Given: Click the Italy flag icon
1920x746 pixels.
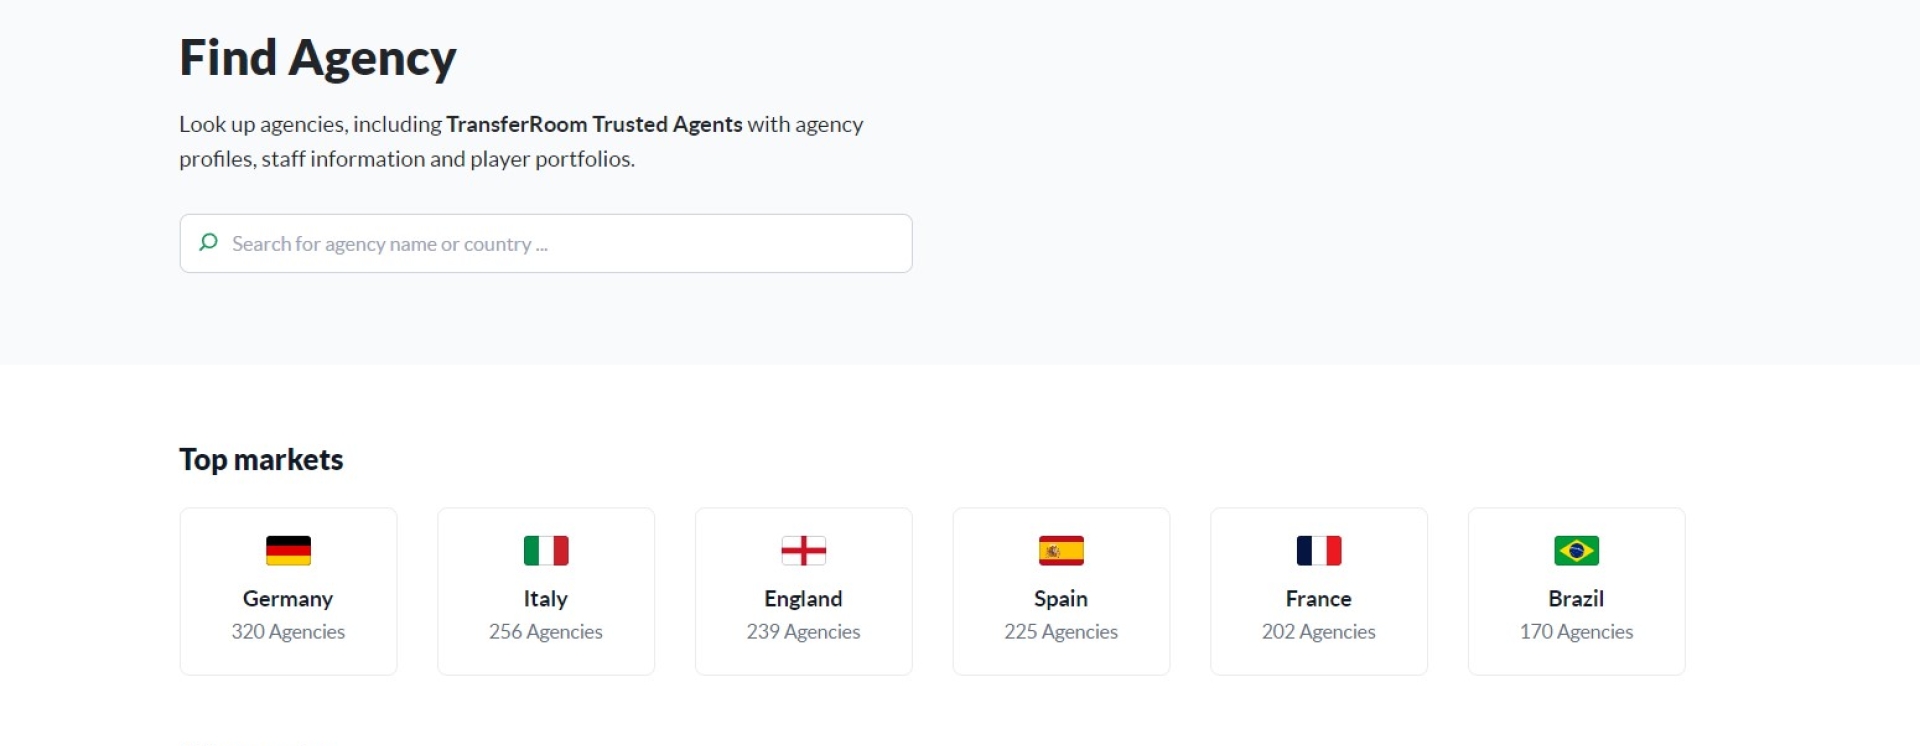Looking at the screenshot, I should pos(546,551).
